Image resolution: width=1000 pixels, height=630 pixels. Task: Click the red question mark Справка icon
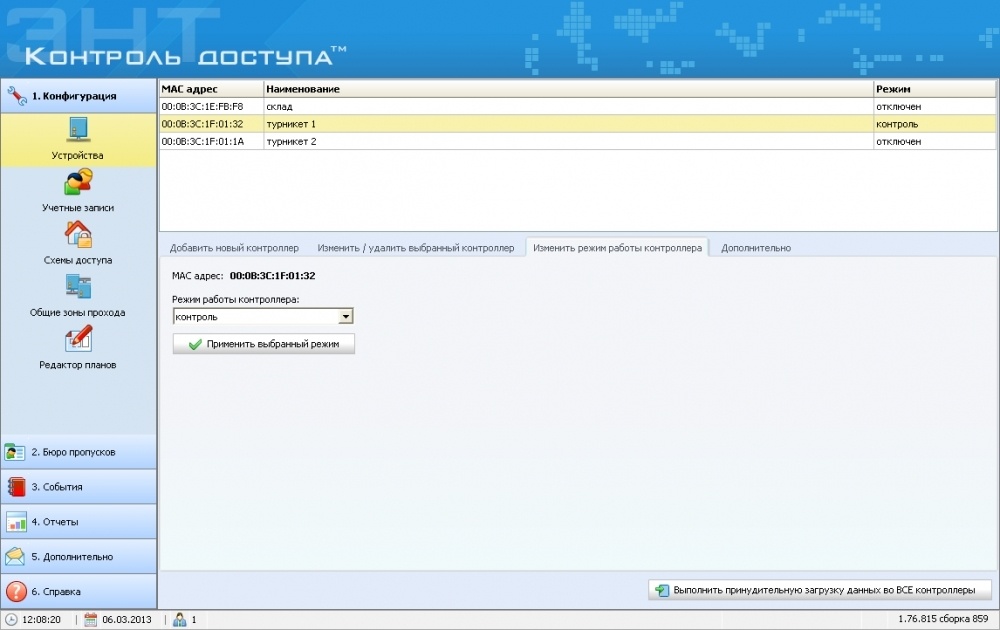click(16, 591)
